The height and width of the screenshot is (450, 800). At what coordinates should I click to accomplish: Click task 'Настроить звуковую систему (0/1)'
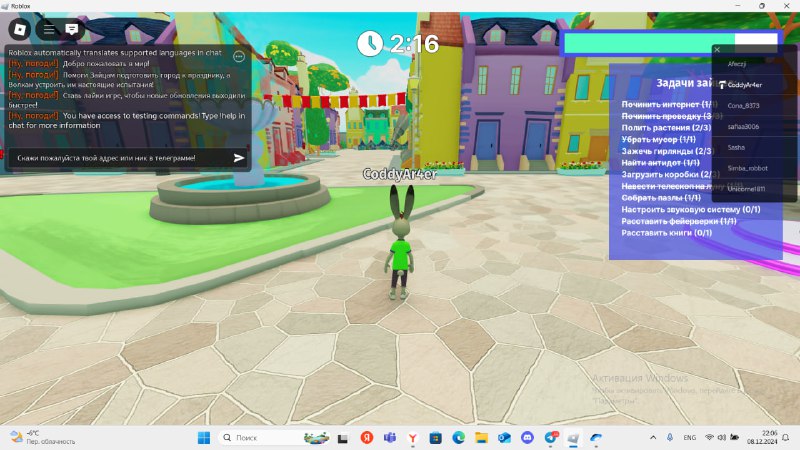click(x=691, y=209)
